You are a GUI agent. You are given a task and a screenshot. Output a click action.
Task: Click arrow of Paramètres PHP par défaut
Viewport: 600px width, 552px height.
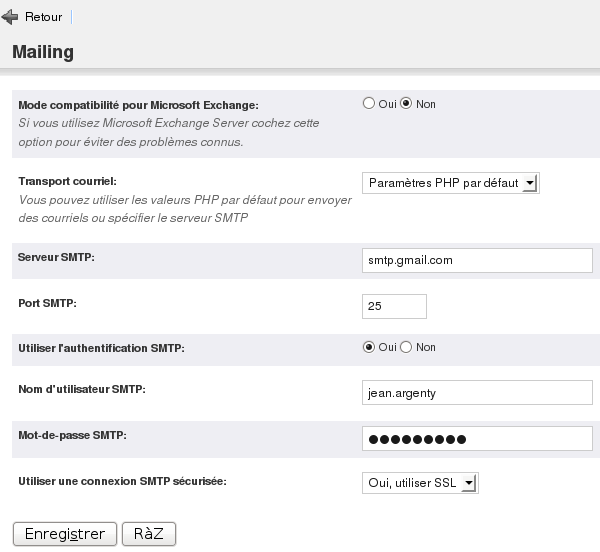tap(530, 183)
